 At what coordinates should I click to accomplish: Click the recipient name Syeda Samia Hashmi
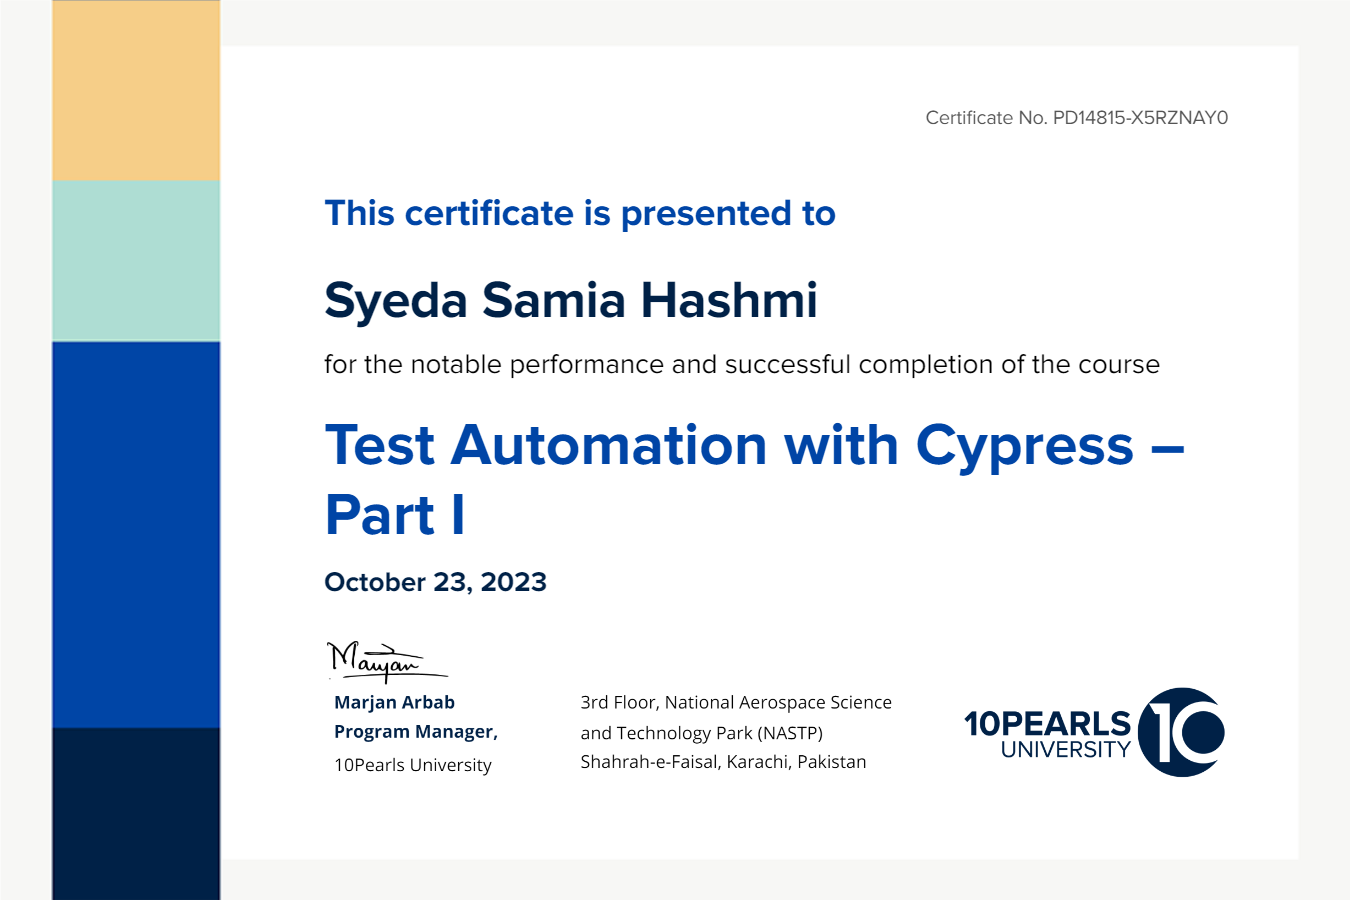coord(570,301)
